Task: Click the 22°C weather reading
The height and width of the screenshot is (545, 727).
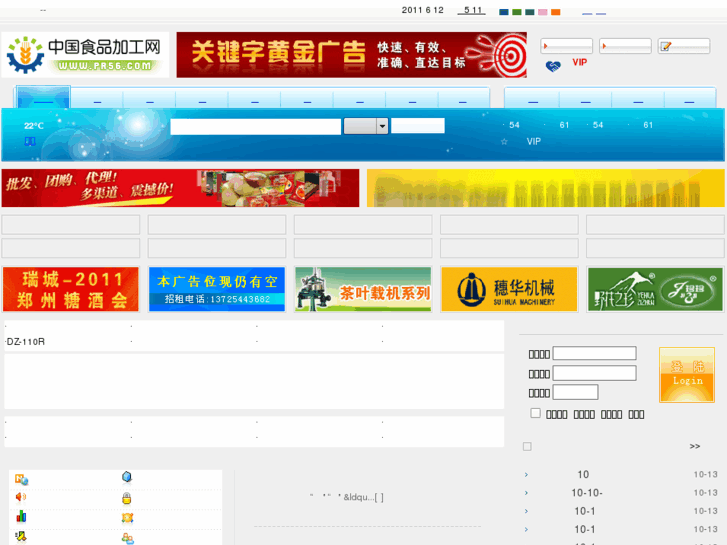Action: (x=34, y=126)
